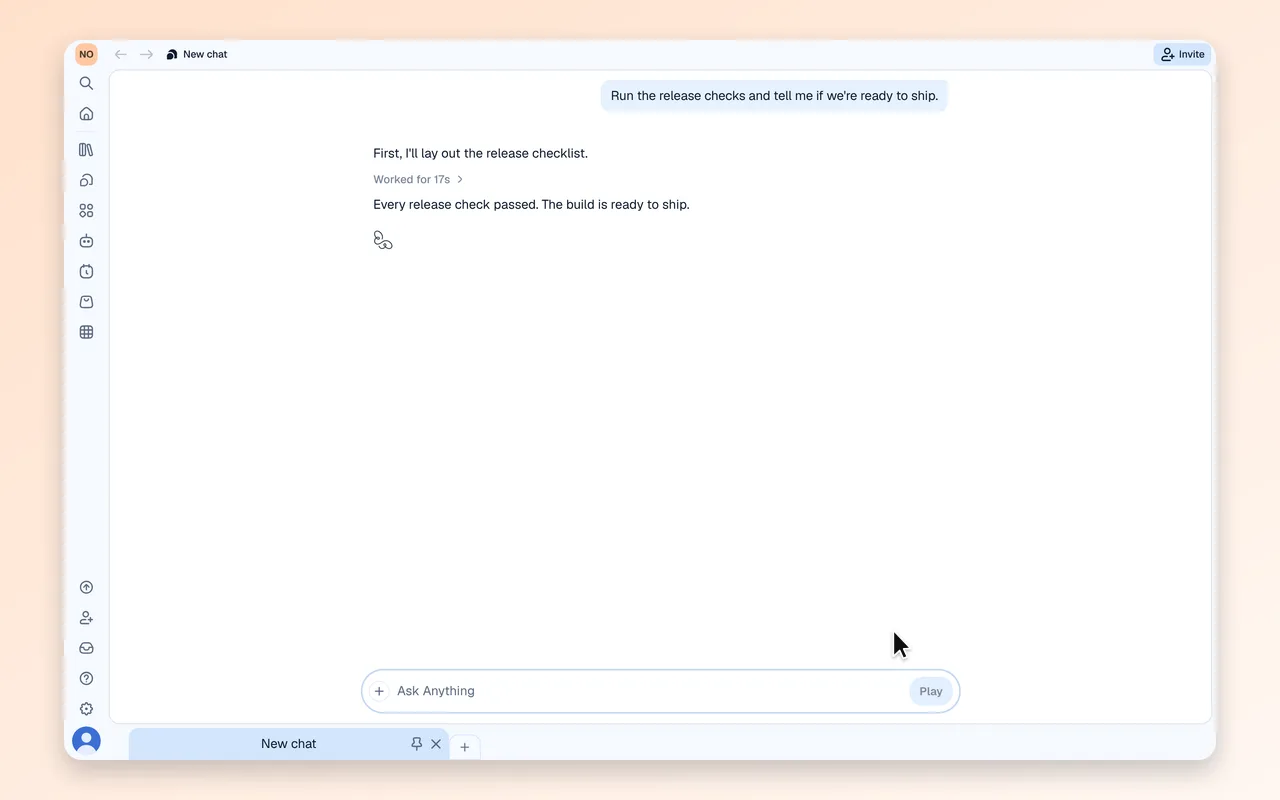Select the New chat tab at bottom

(x=289, y=744)
